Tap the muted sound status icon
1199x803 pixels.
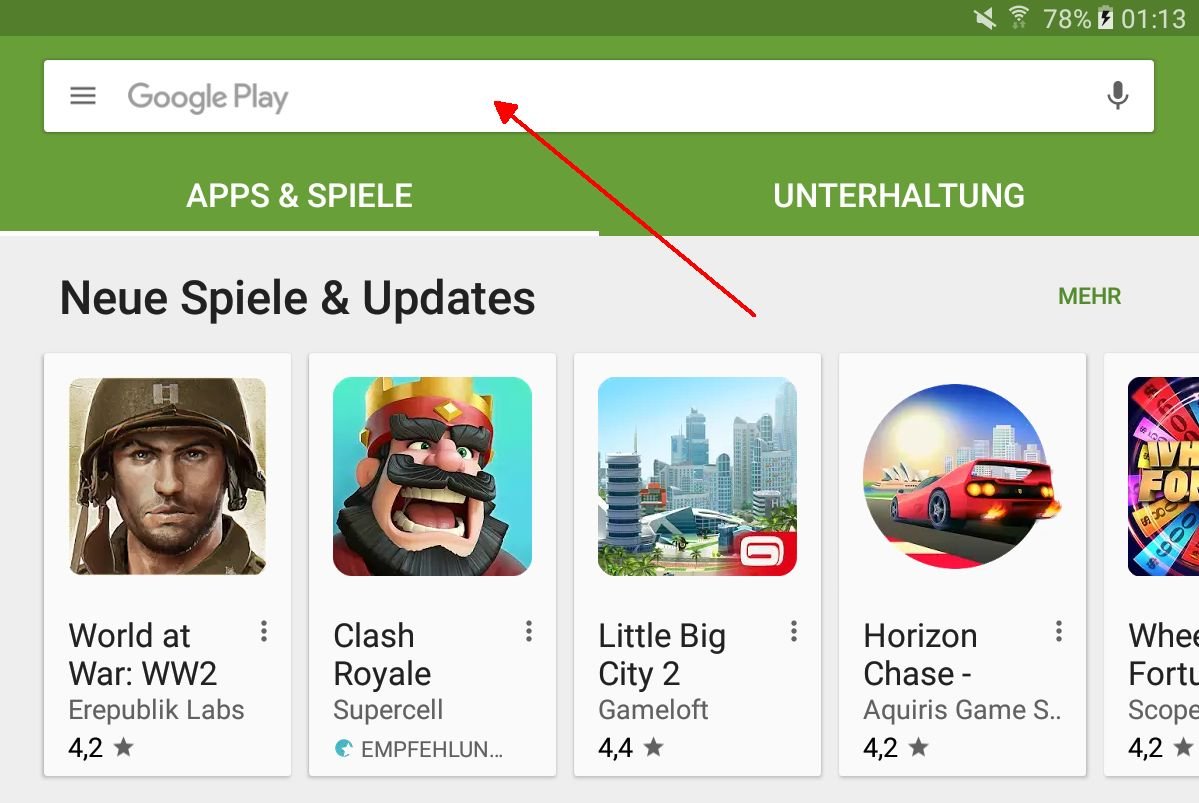(985, 18)
